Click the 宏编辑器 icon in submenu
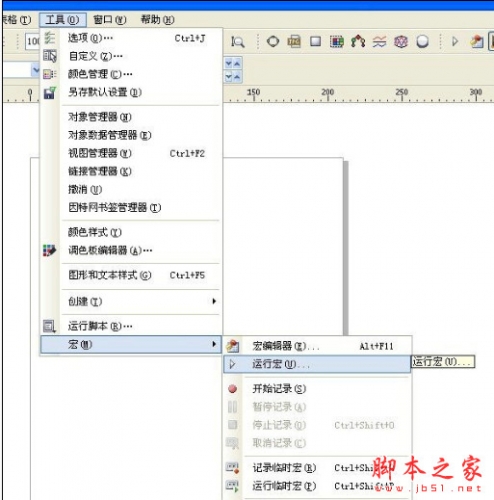 pyautogui.click(x=233, y=346)
